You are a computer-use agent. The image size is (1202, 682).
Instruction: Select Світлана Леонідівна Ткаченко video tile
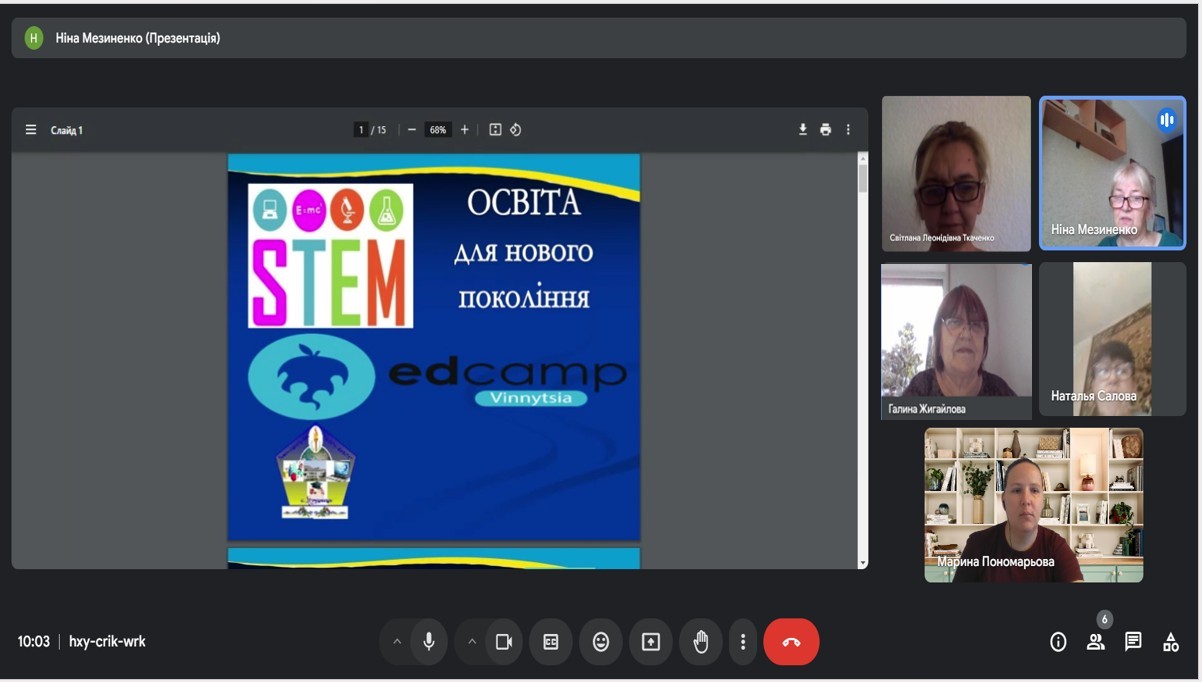coord(956,173)
